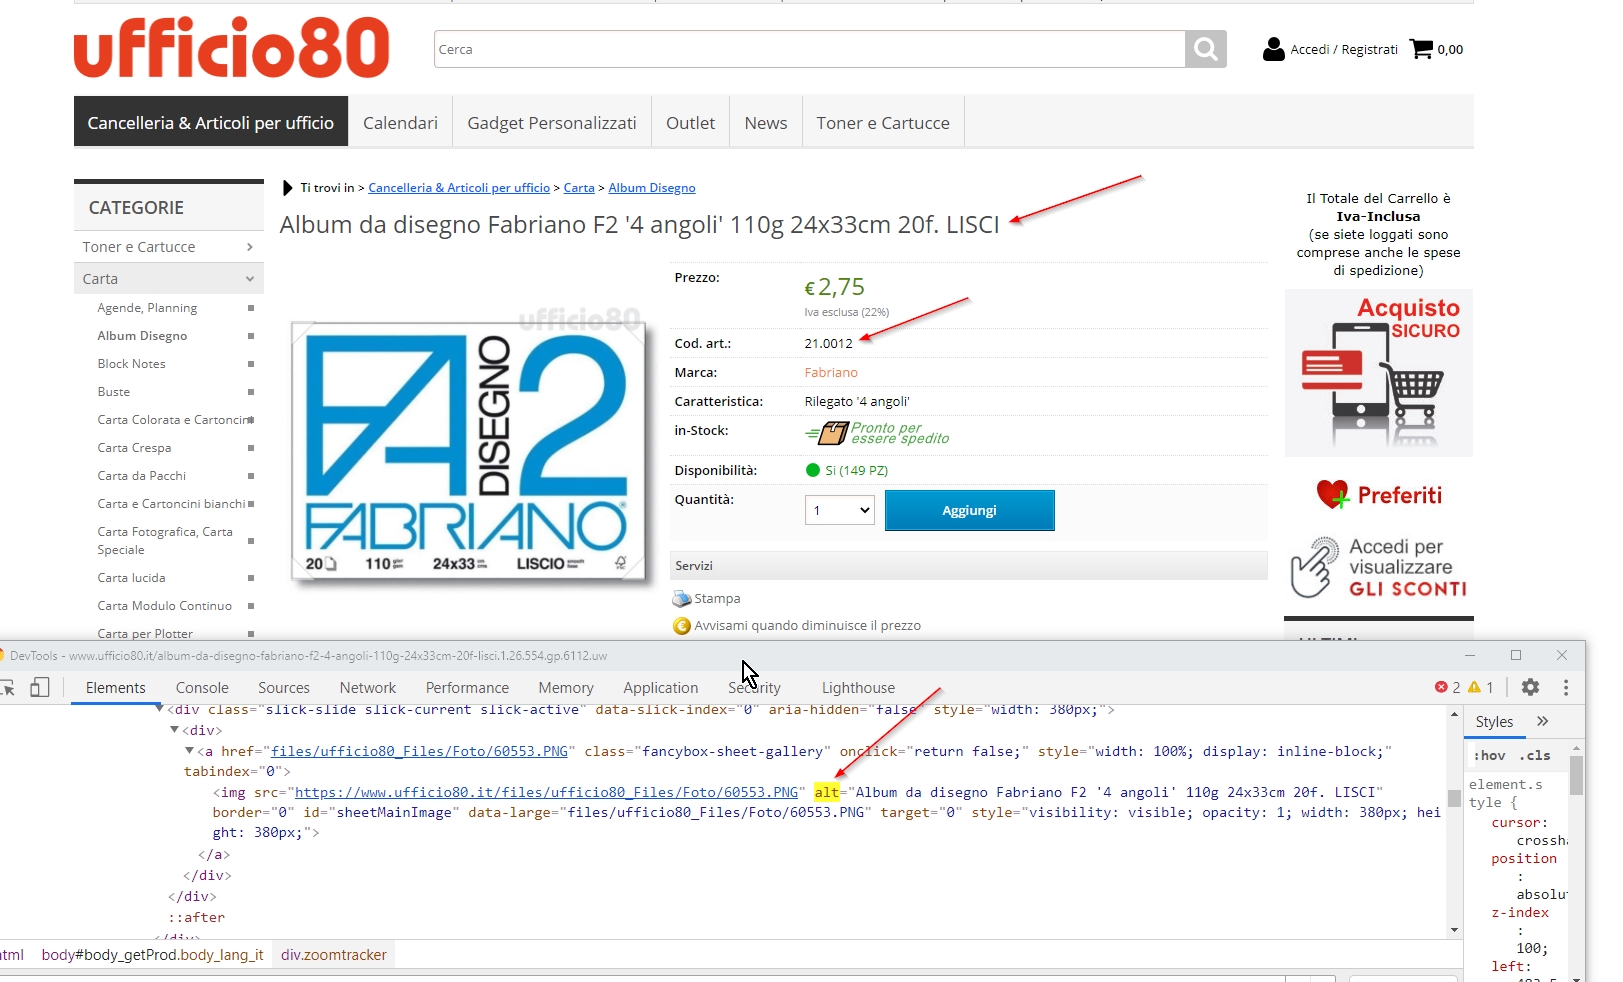The height and width of the screenshot is (982, 1623).
Task: Click the Cerca search input field
Action: click(810, 49)
